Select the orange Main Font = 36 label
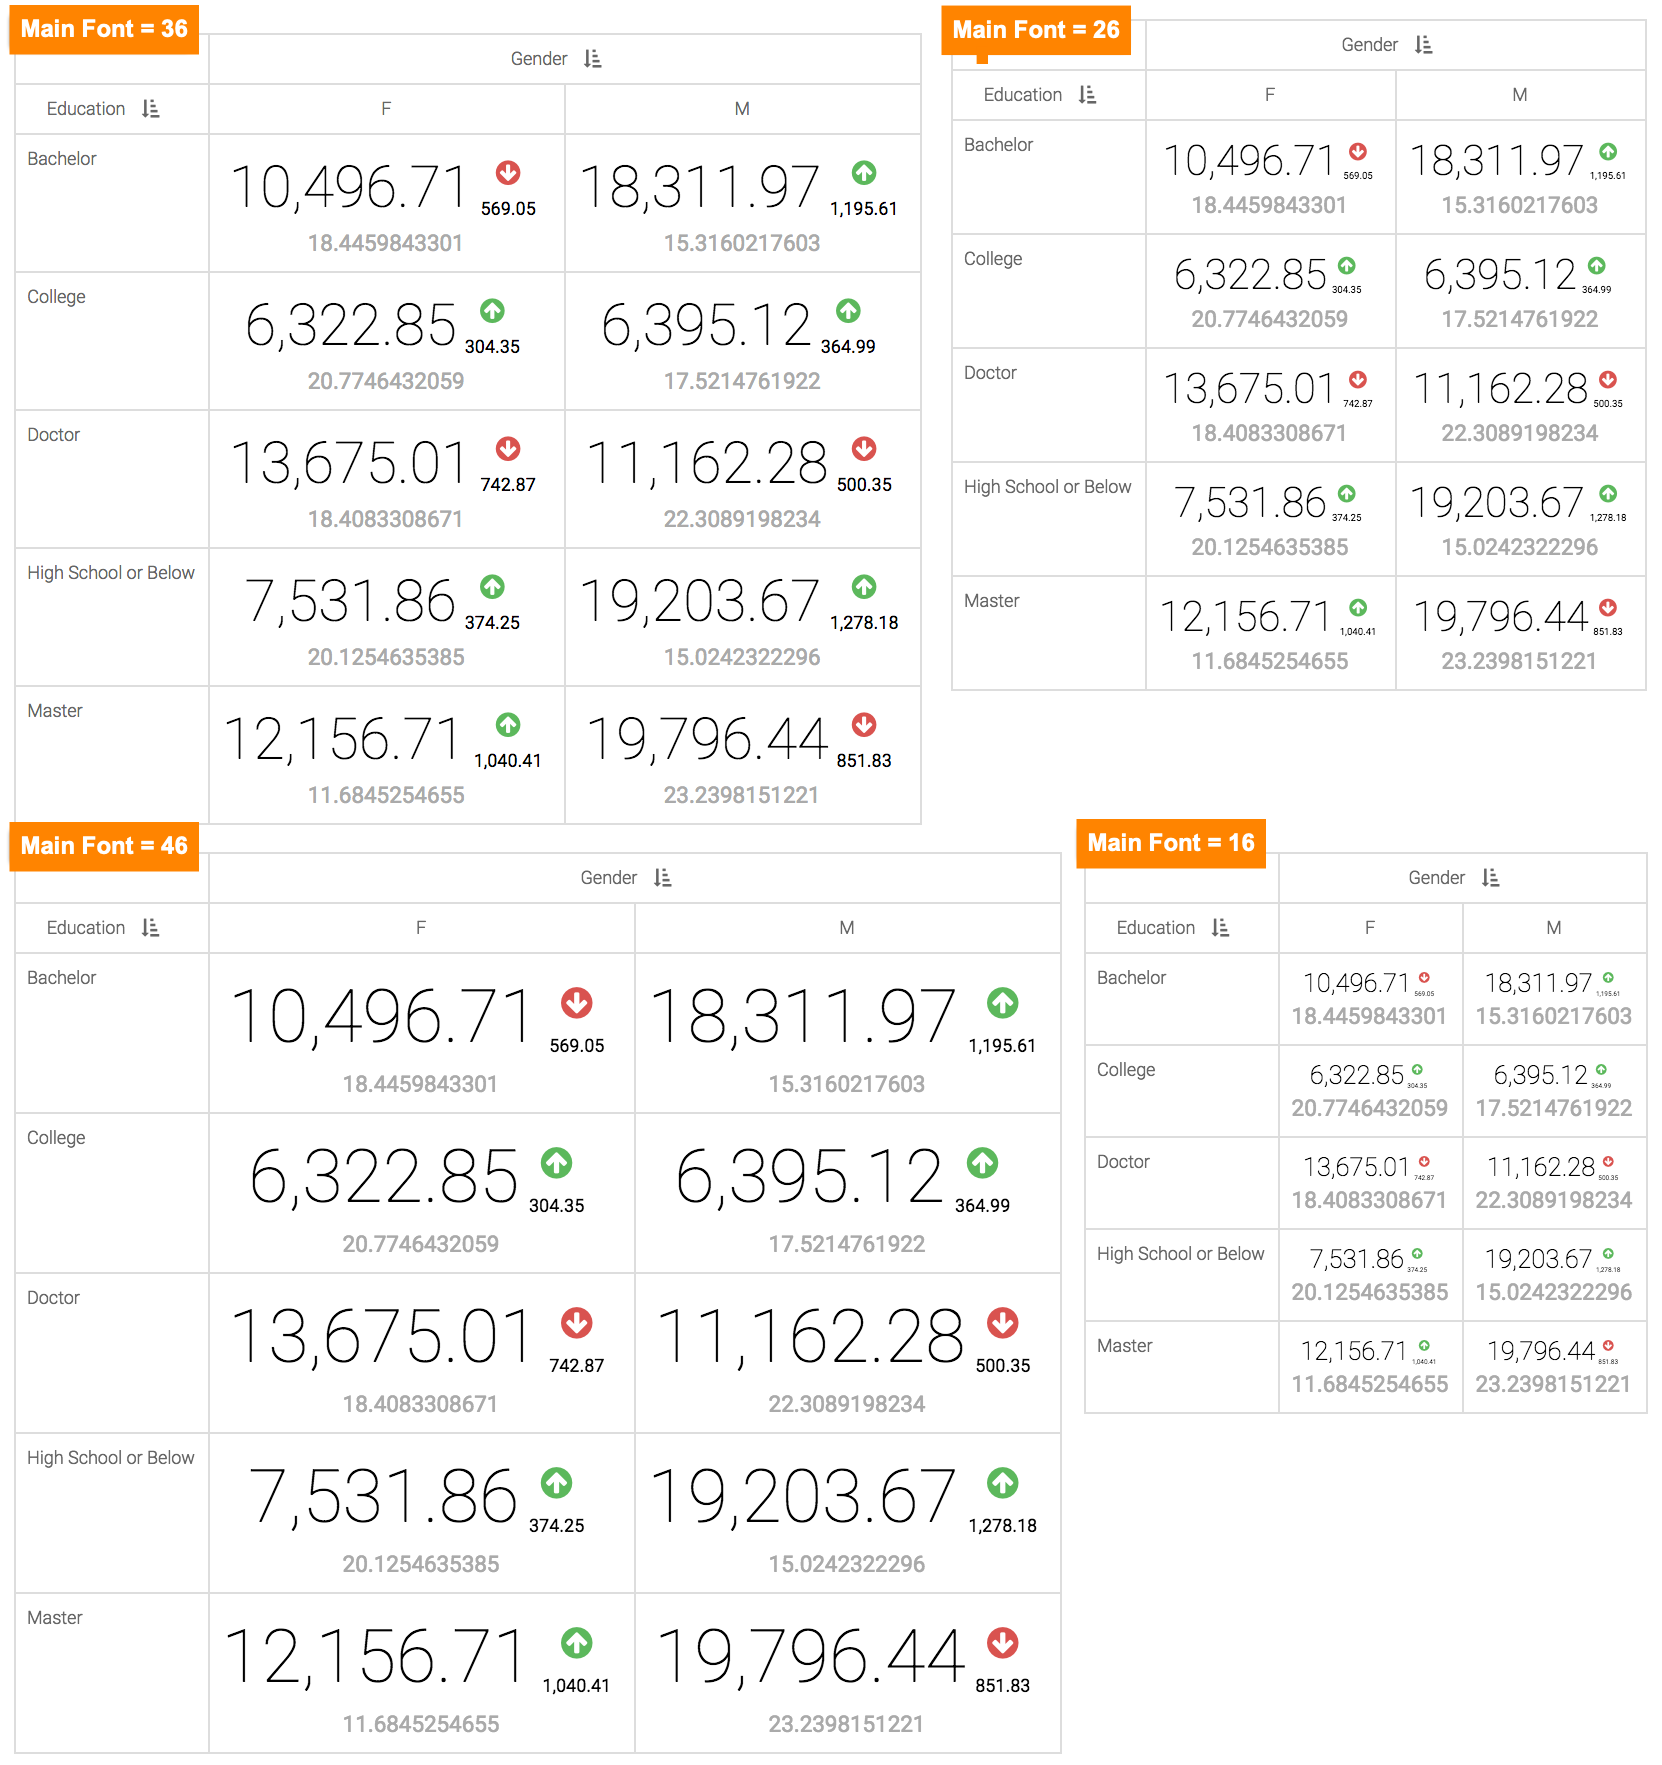The width and height of the screenshot is (1662, 1765). 104,29
